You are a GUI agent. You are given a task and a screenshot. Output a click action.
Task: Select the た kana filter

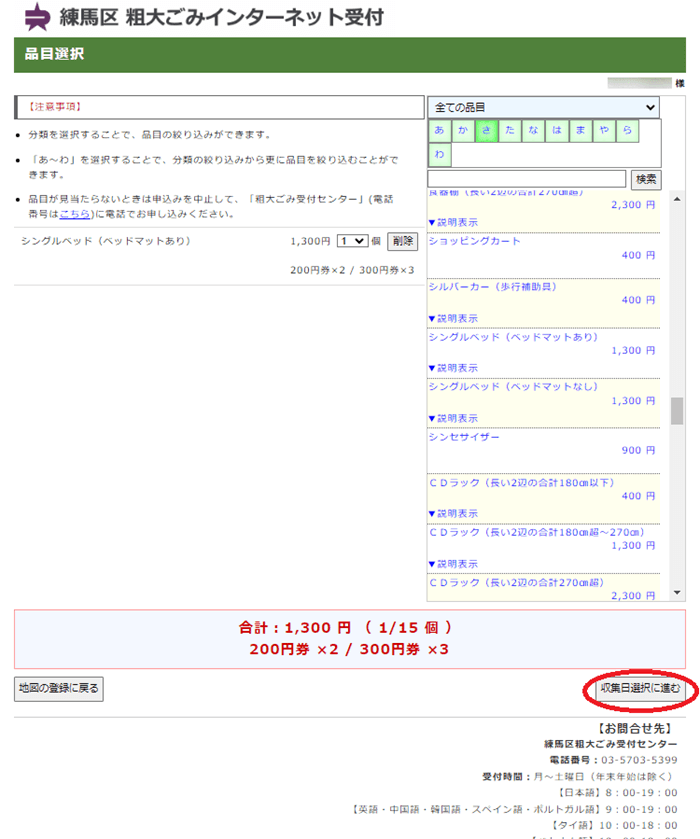pos(510,131)
